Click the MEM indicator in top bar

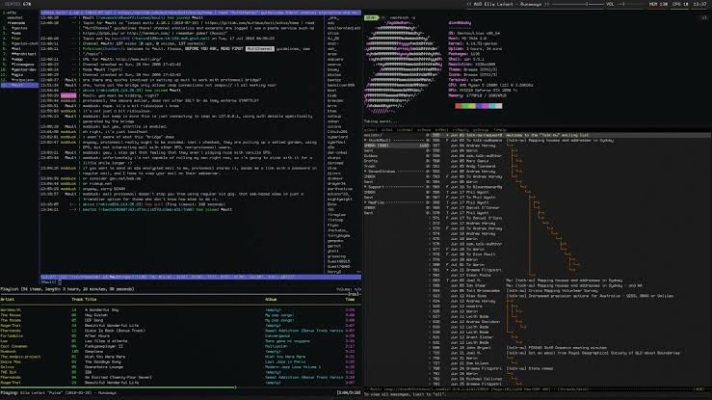pos(658,4)
